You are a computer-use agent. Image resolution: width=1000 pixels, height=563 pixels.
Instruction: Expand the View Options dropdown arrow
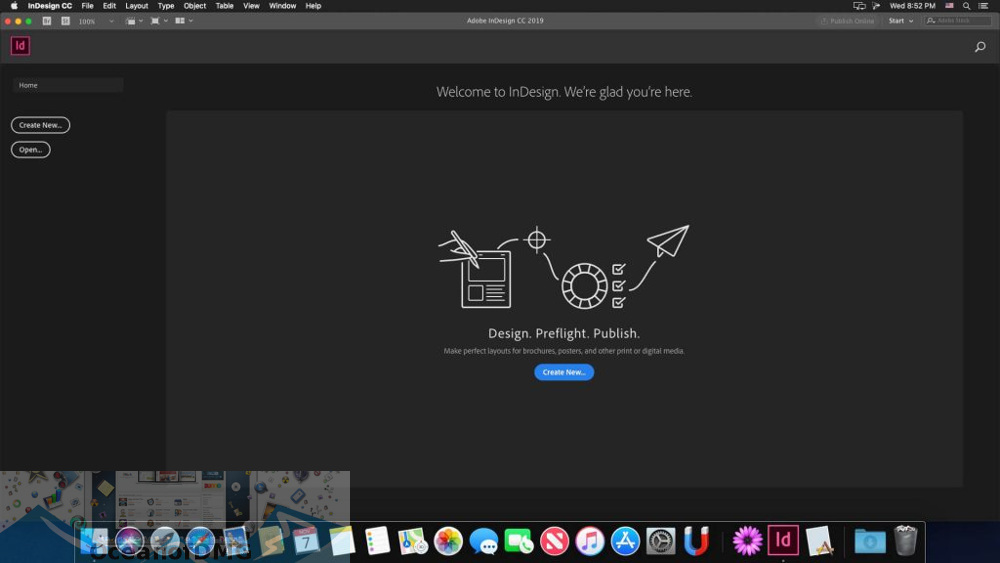[141, 21]
